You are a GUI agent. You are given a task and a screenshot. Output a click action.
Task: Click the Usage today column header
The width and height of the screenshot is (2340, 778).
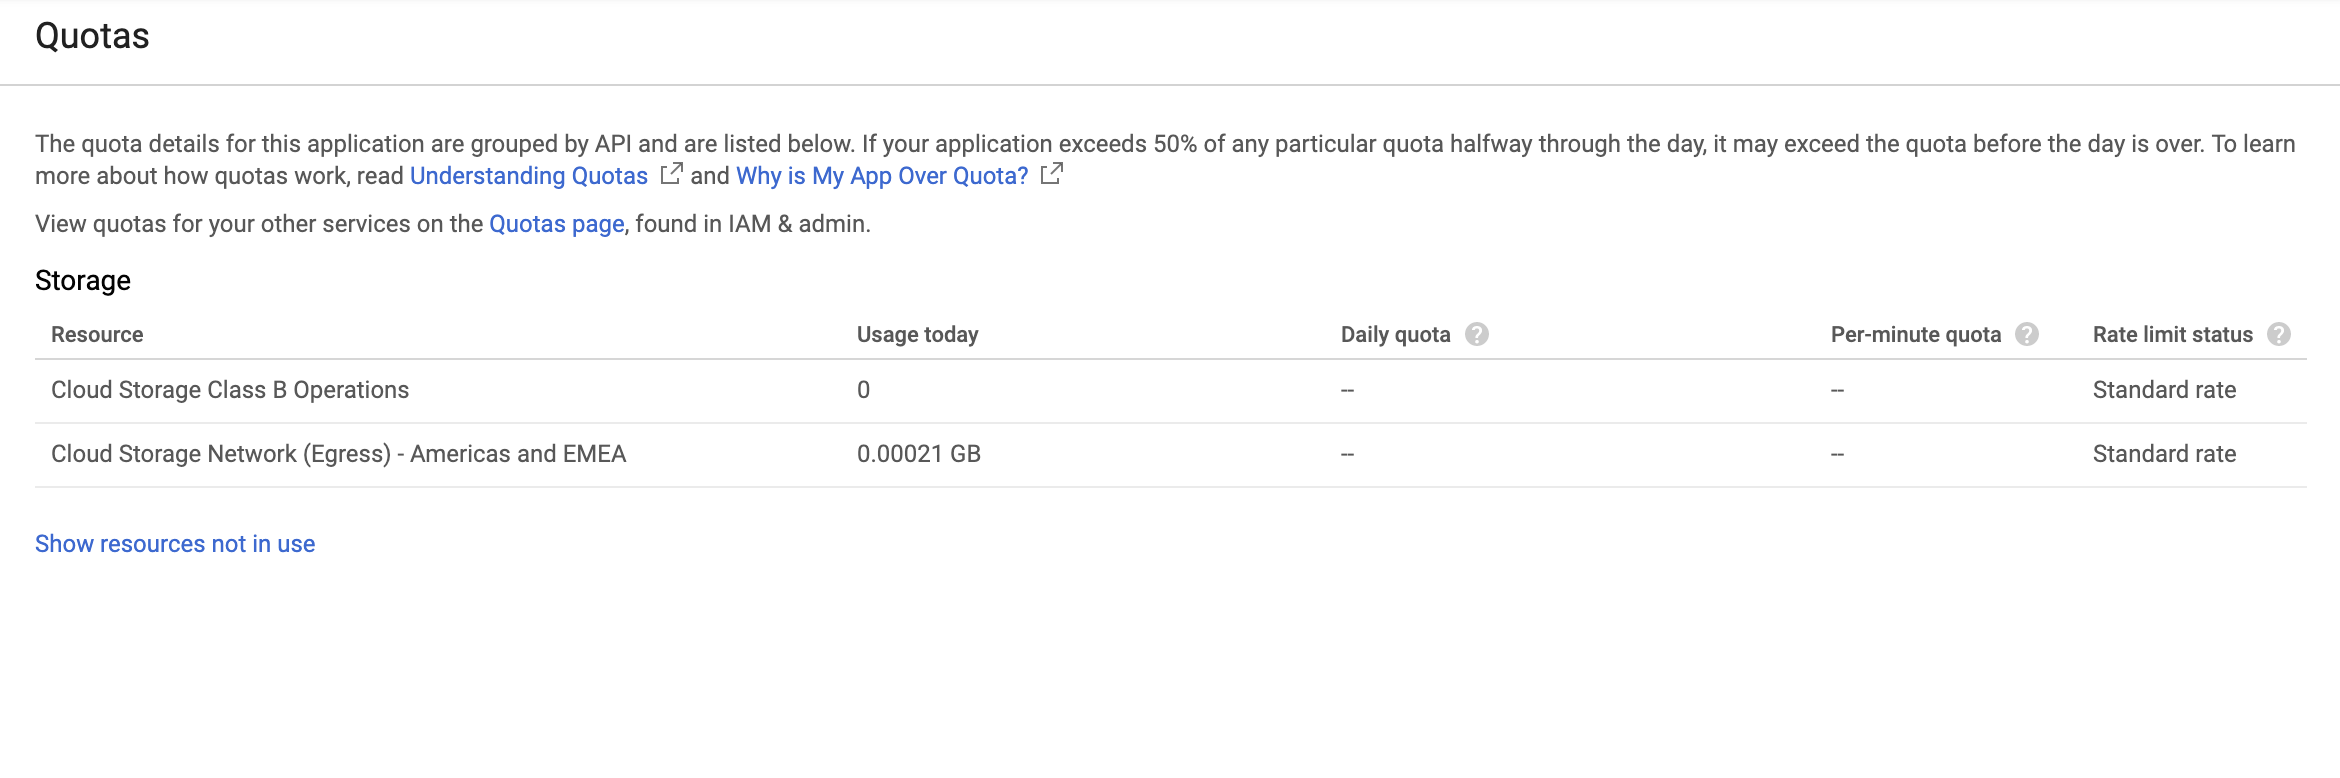coord(917,335)
